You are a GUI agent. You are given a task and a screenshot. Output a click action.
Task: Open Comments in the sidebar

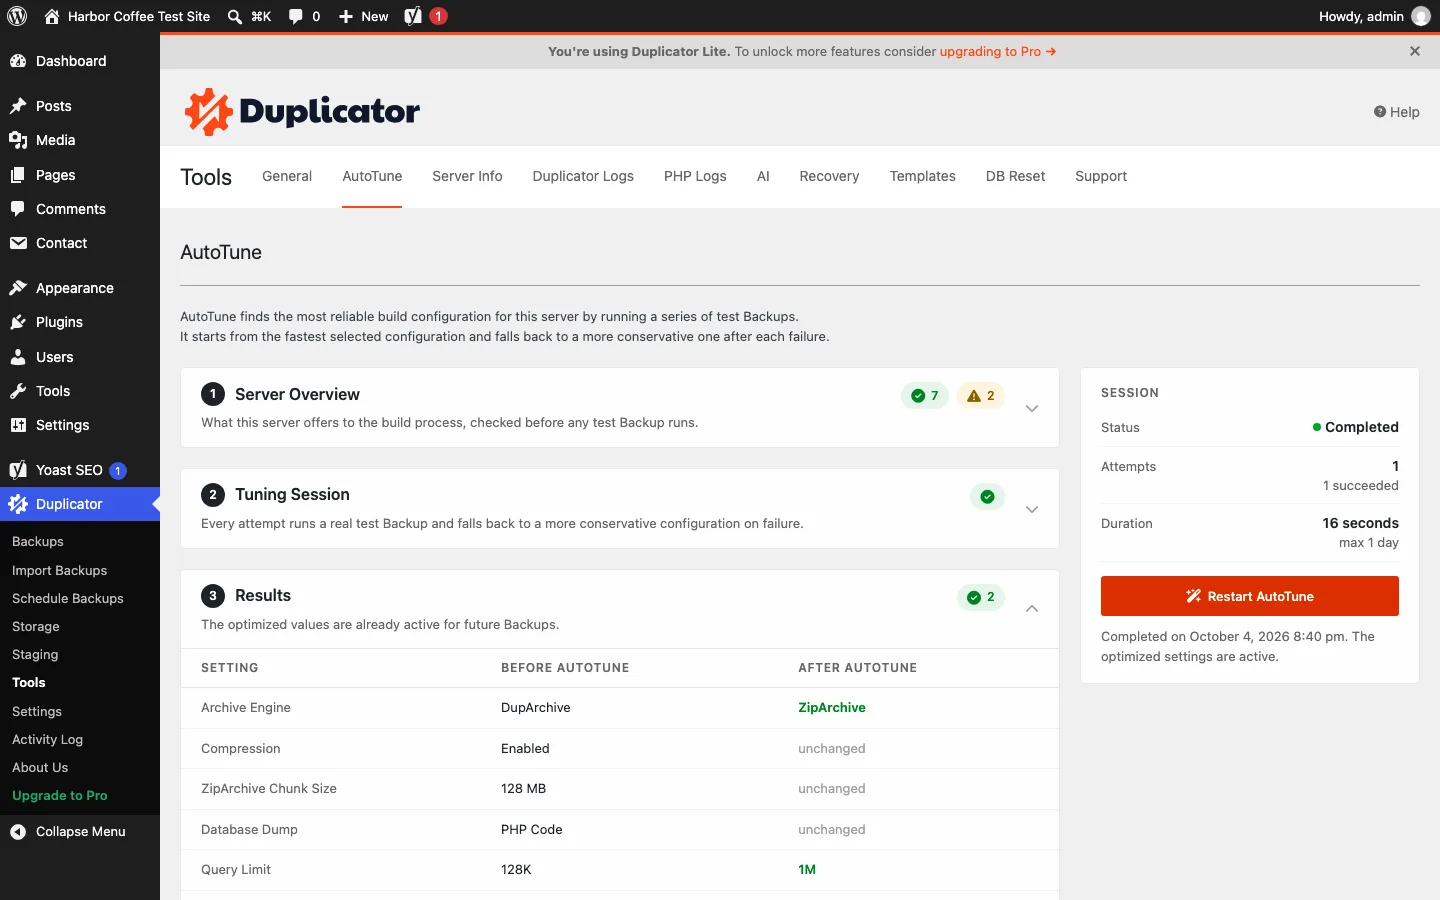click(80, 209)
